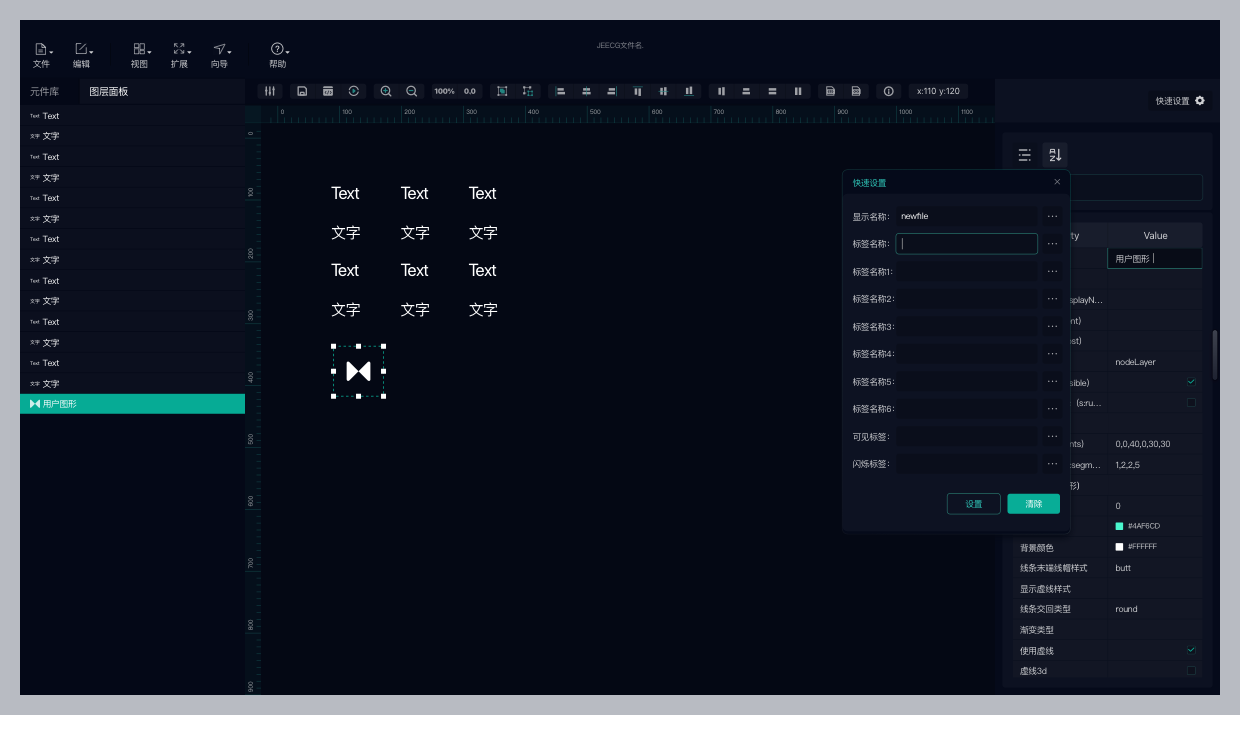Toggle the 使用虚线 checkbox
The width and height of the screenshot is (1240, 755).
pos(1191,650)
